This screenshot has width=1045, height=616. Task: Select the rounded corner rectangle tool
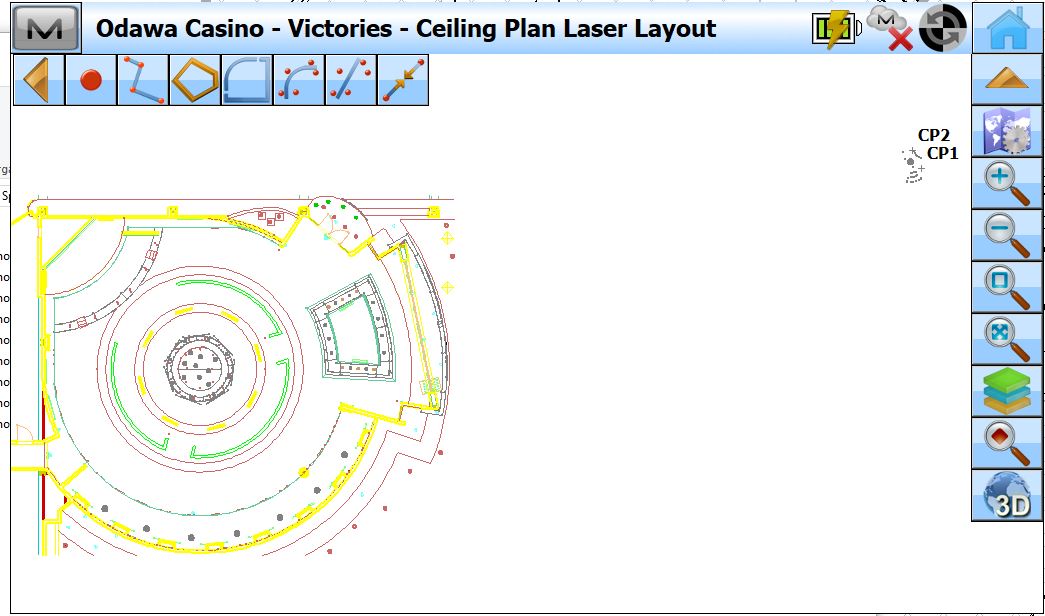pyautogui.click(x=247, y=78)
